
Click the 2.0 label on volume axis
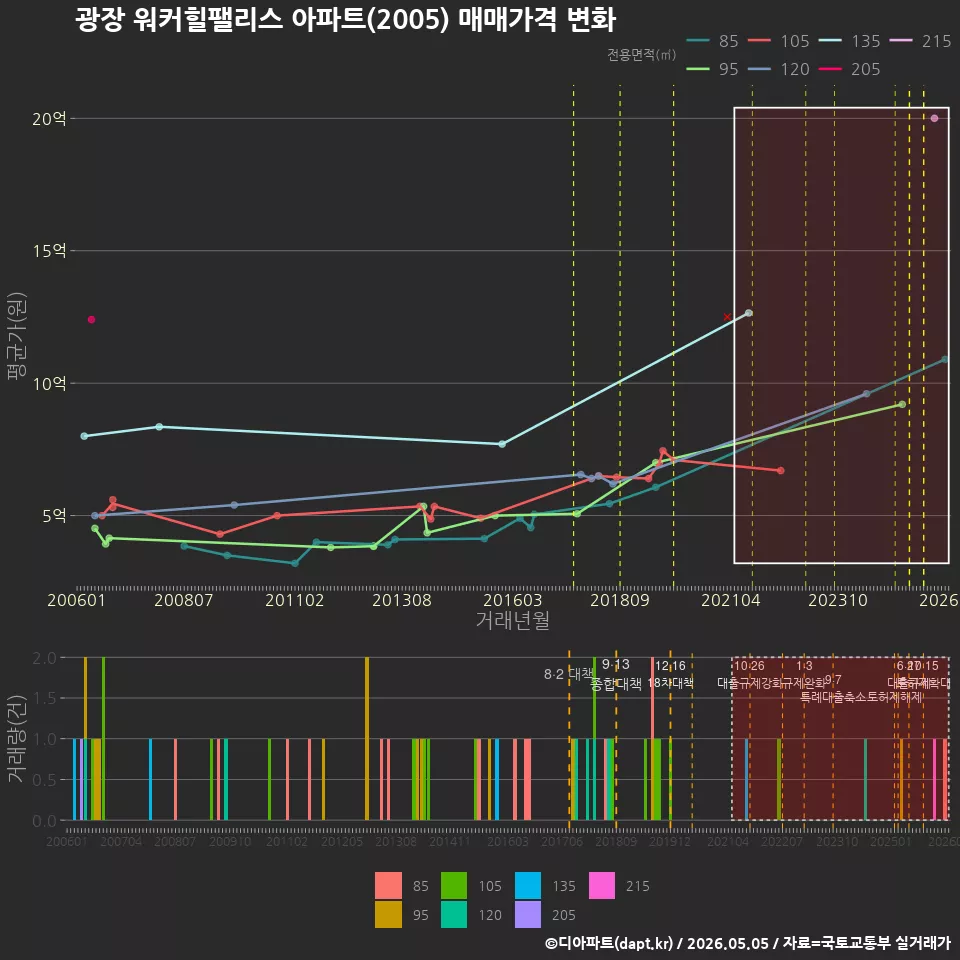pos(44,658)
